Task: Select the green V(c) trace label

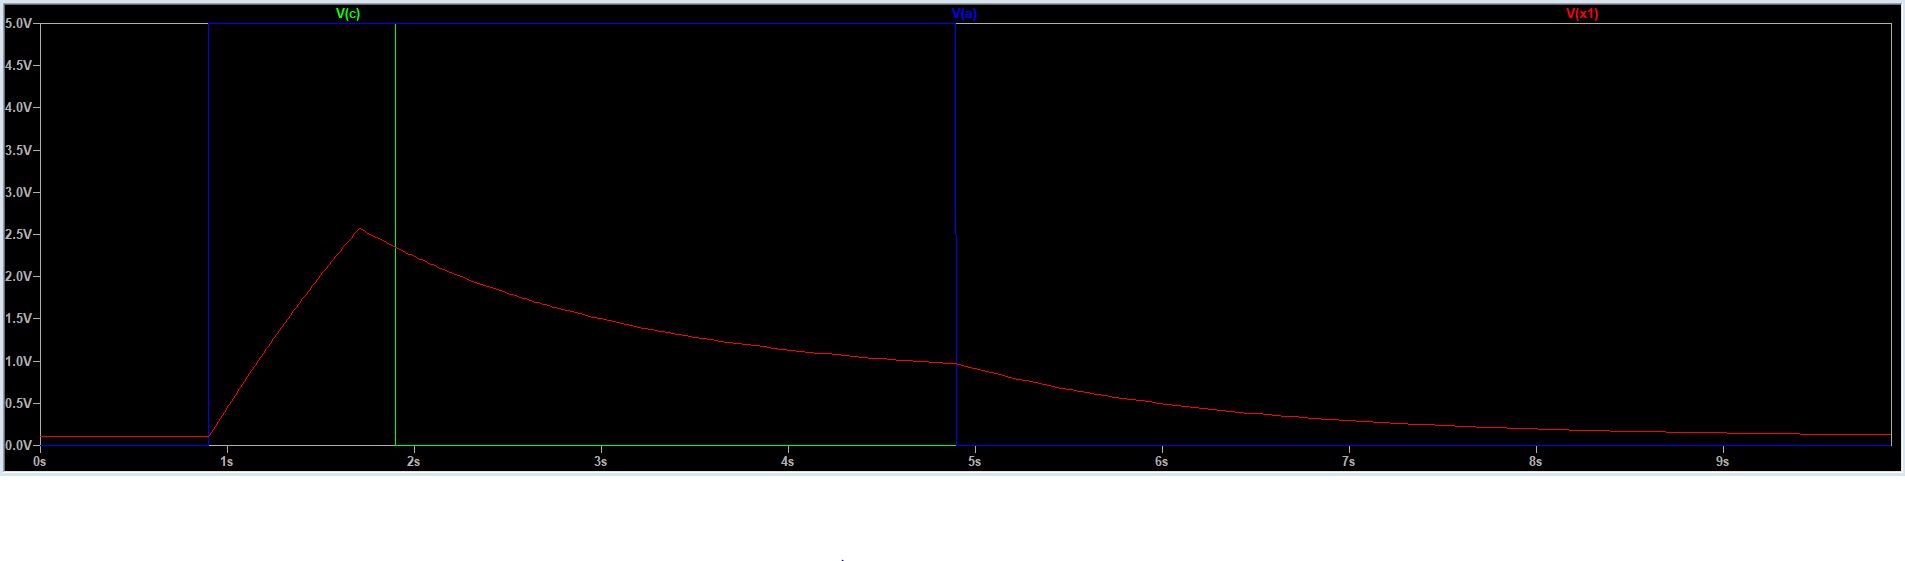Action: 348,14
